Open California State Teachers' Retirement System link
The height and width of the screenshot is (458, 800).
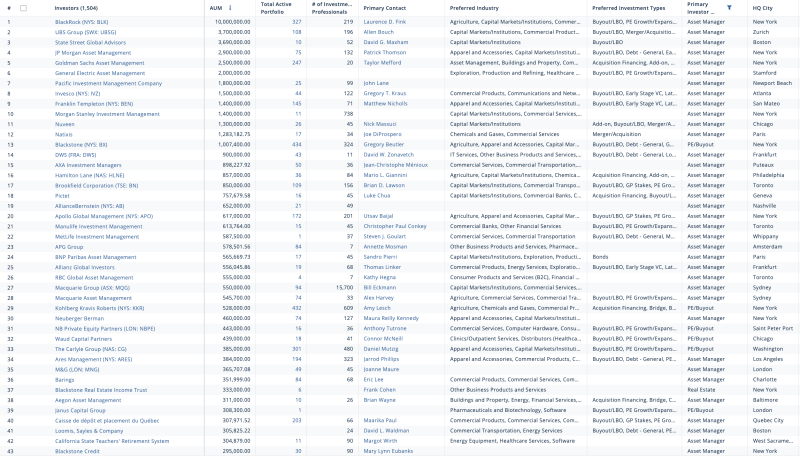[x=112, y=441]
